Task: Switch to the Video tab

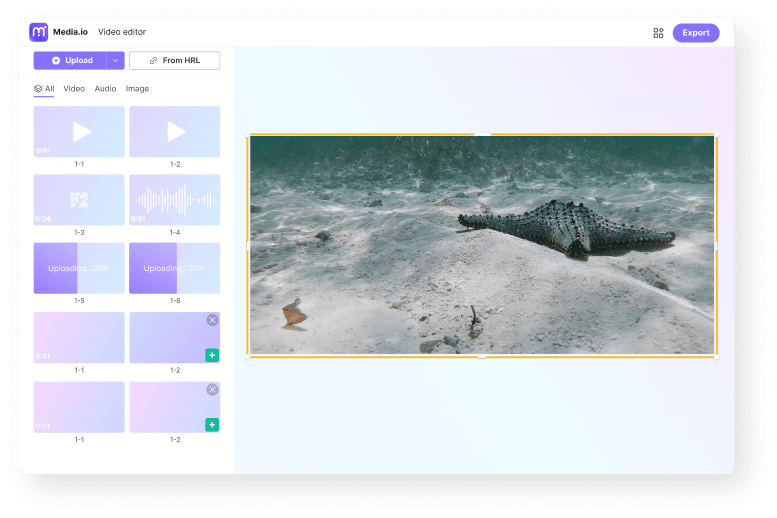Action: (74, 89)
